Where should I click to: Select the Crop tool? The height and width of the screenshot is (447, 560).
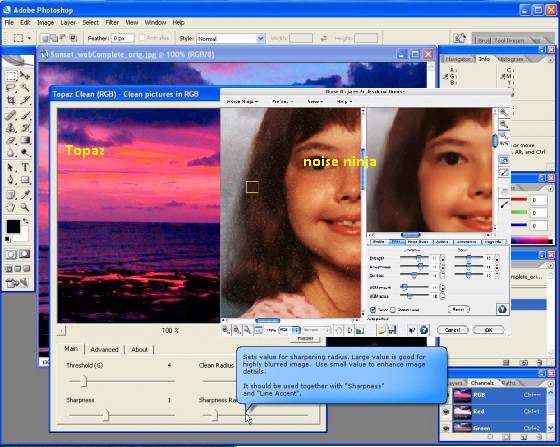(x=11, y=100)
